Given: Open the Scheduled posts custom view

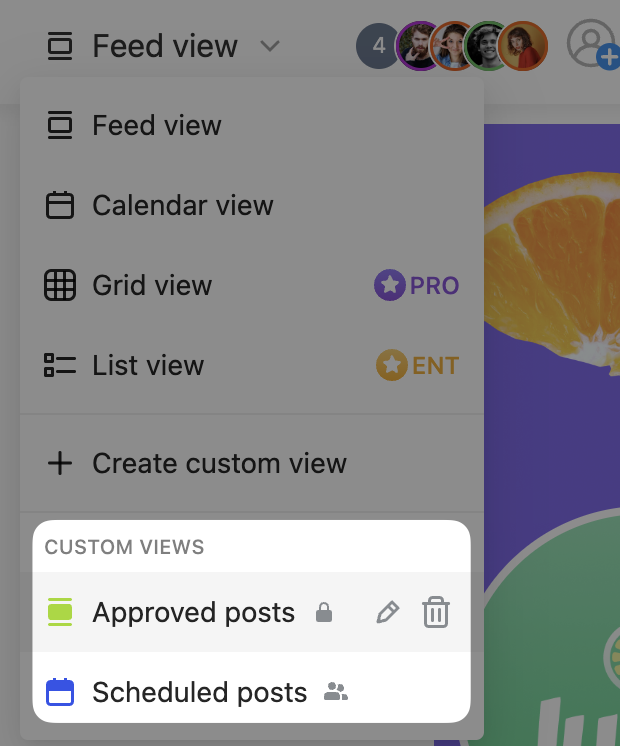Looking at the screenshot, I should [199, 692].
